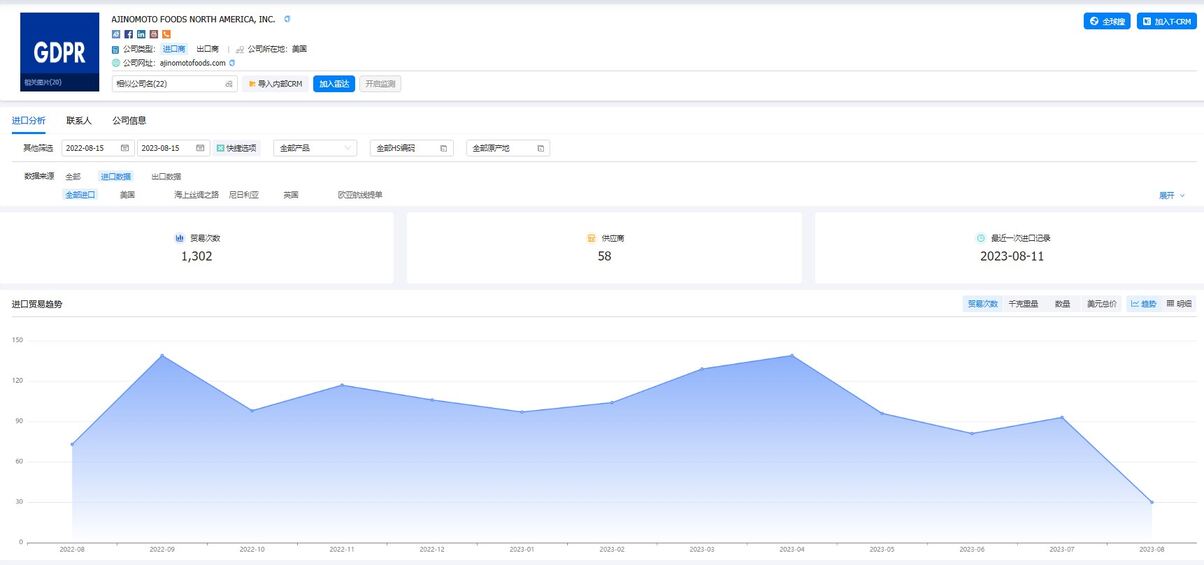
Task: Open the LinkedIn social icon
Action: (141, 34)
